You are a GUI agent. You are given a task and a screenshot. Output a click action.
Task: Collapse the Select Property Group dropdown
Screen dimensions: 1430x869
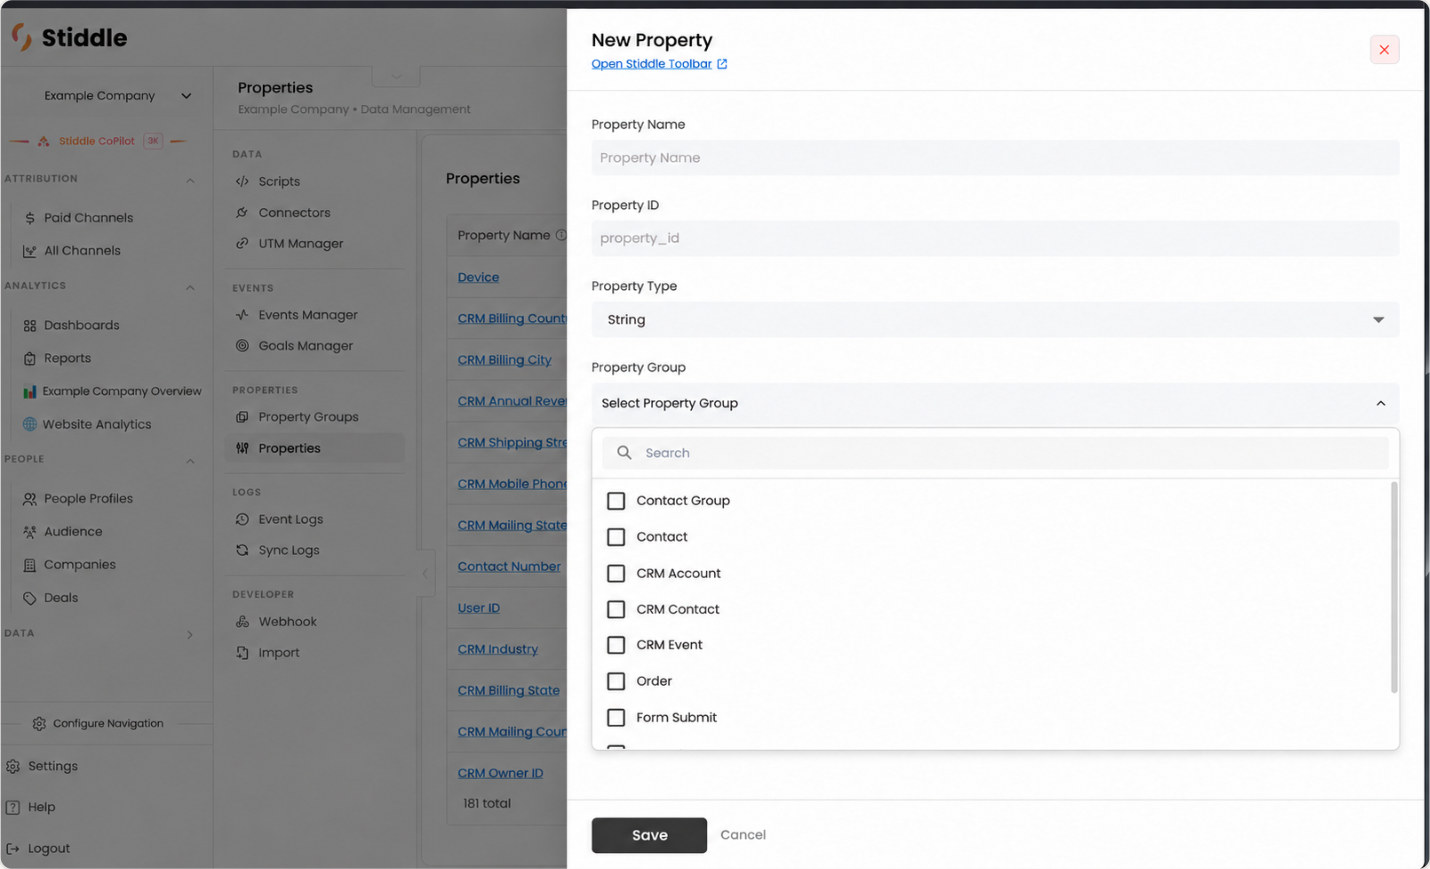[995, 403]
